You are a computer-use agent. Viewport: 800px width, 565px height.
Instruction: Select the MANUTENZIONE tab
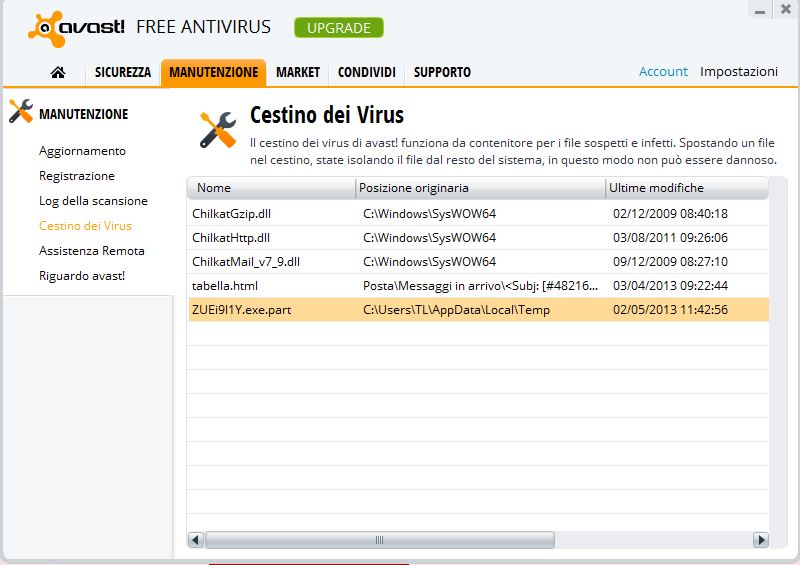214,72
